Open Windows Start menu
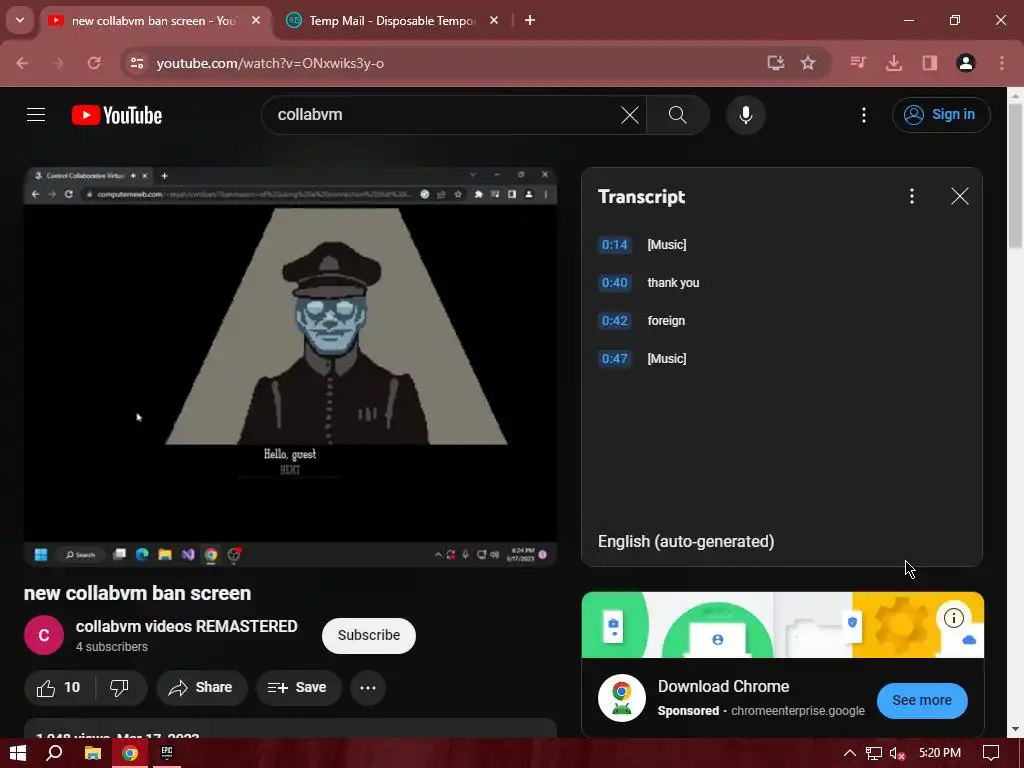1024x768 pixels. tap(18, 753)
